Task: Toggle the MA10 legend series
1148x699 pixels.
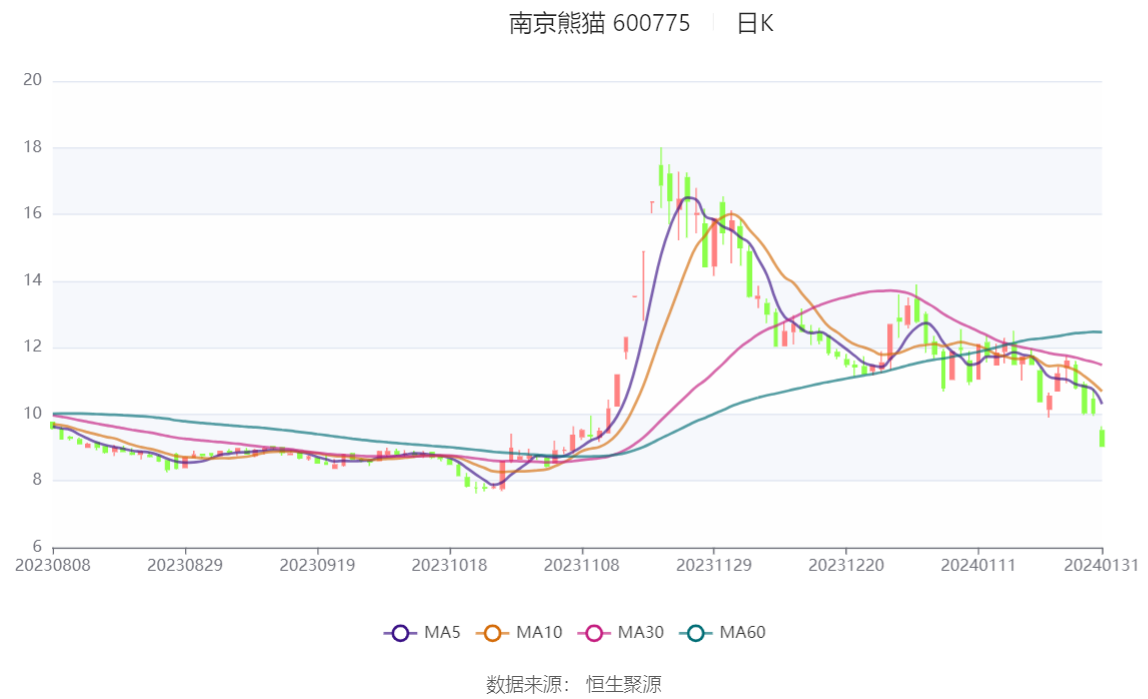Action: coord(519,632)
